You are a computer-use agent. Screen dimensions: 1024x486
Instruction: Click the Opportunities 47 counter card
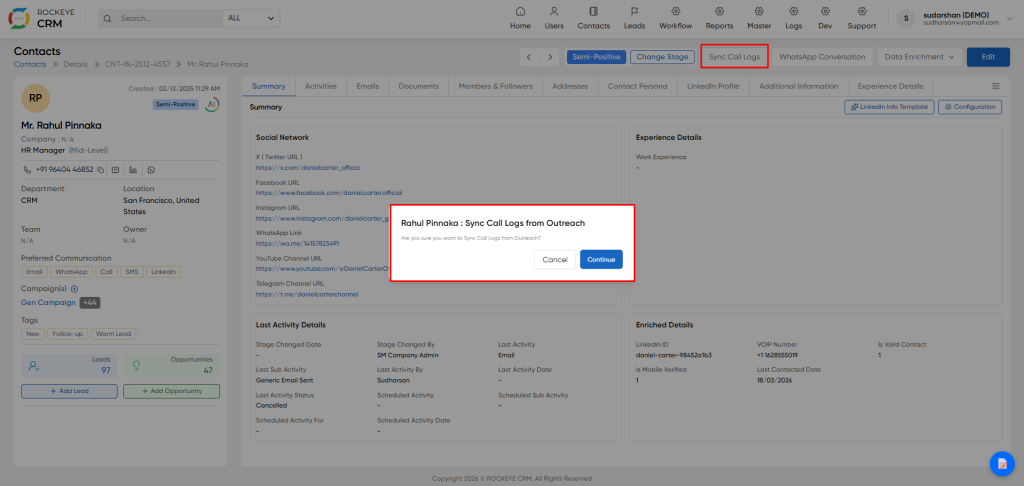pos(171,366)
